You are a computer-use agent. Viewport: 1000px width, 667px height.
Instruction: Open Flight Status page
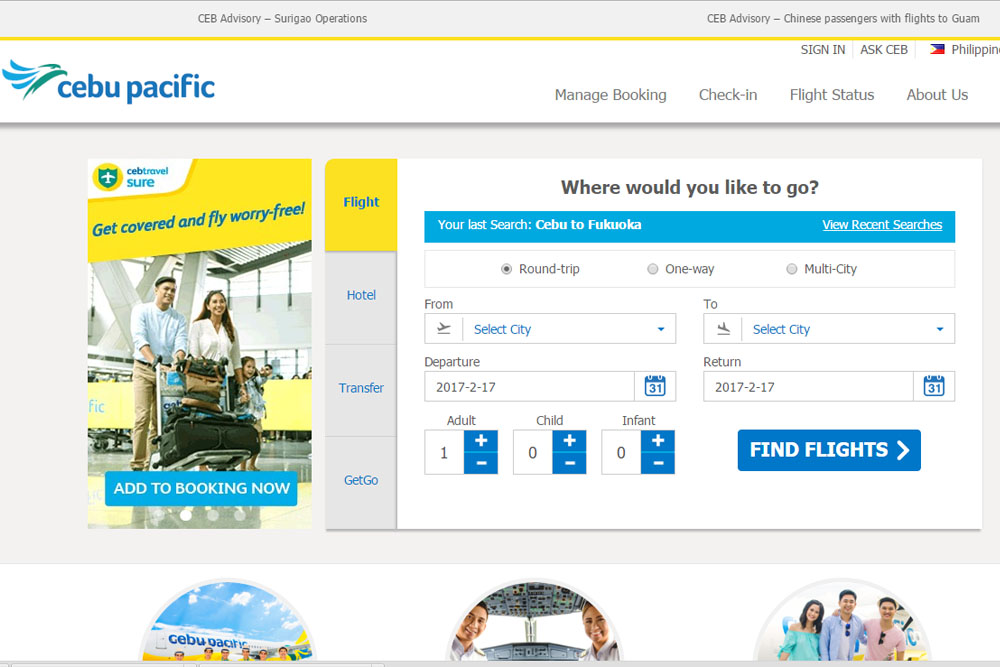coord(832,95)
